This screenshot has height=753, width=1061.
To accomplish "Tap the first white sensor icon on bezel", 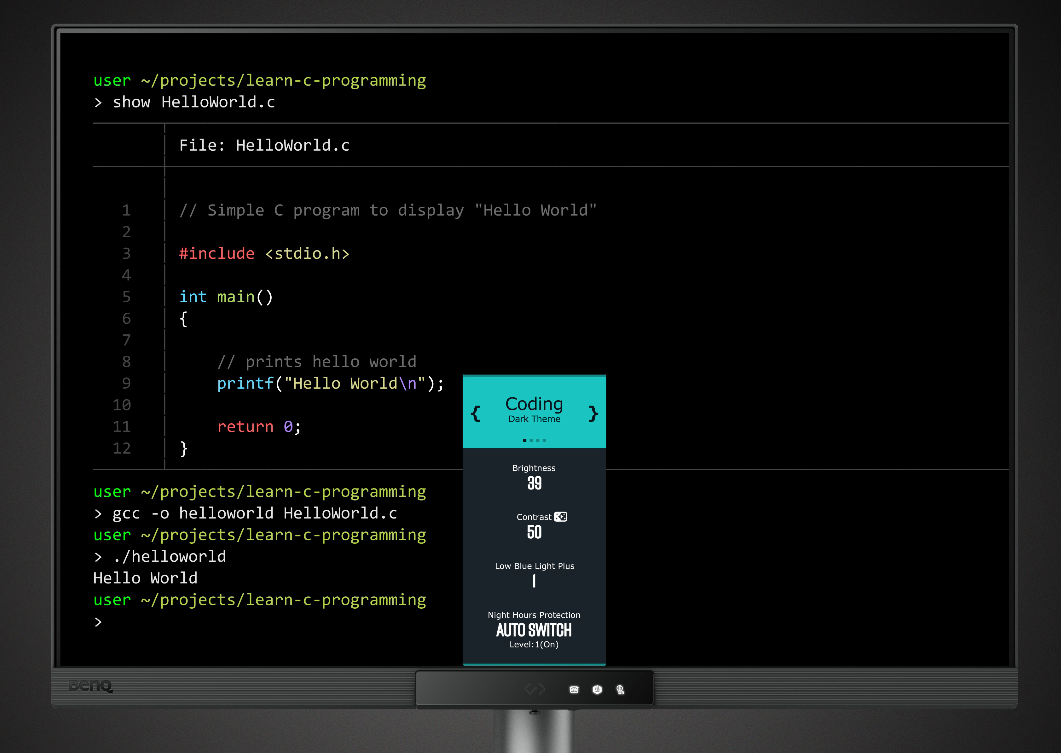I will 575,689.
